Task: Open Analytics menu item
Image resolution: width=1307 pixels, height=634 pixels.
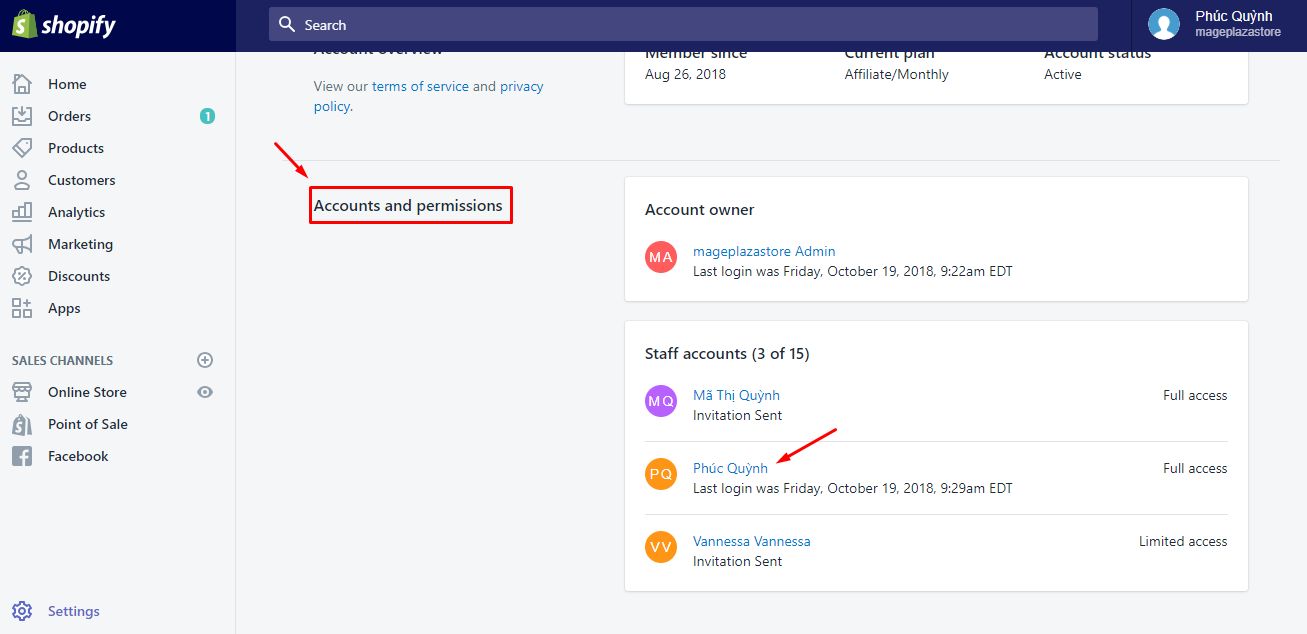Action: pos(76,212)
